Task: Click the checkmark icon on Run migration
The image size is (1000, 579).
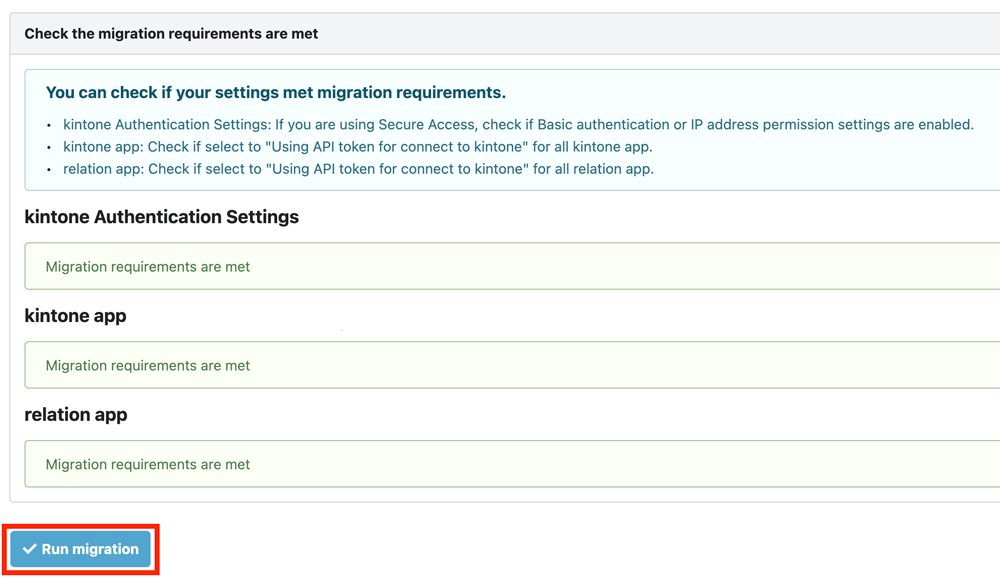Action: point(29,549)
